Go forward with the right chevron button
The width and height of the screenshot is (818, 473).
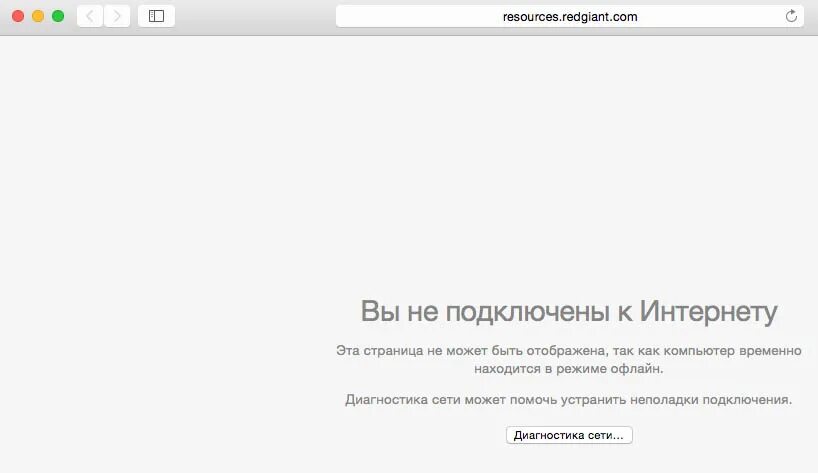coord(117,16)
